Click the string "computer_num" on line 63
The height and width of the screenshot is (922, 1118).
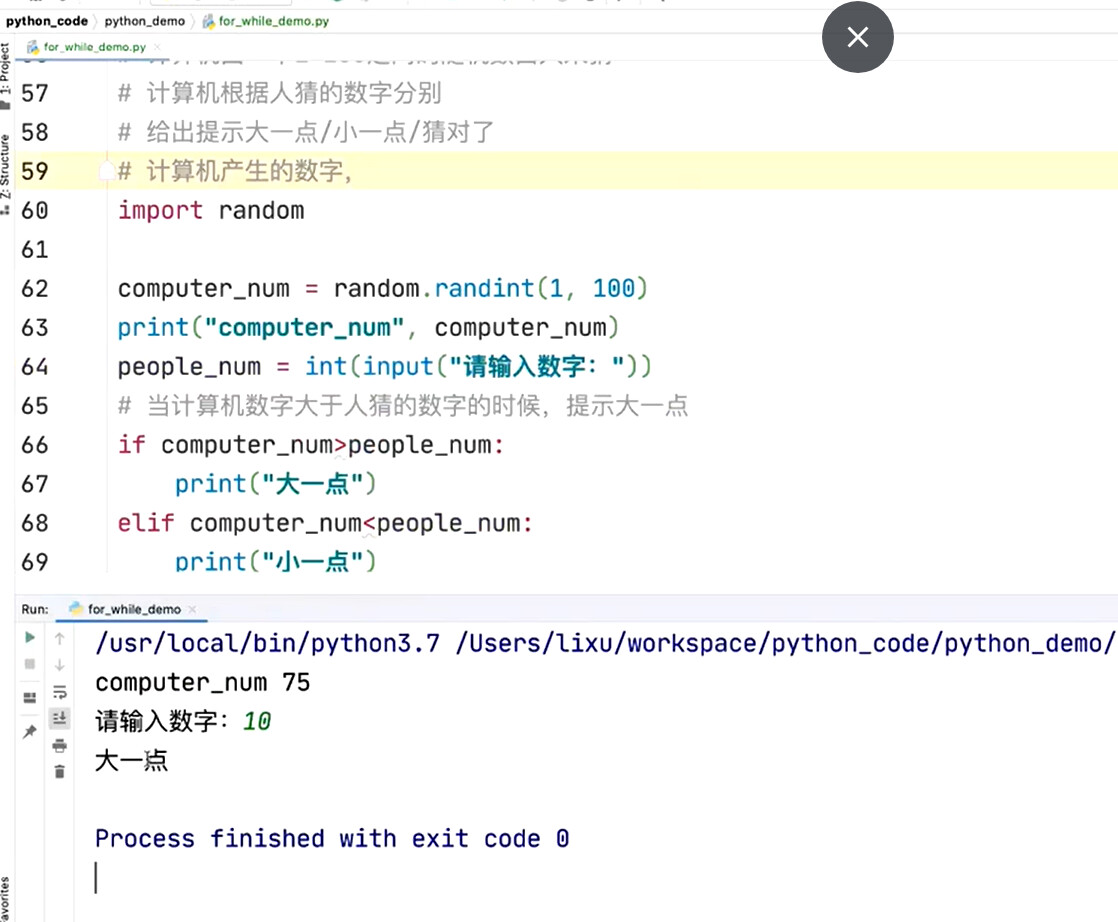[304, 328]
